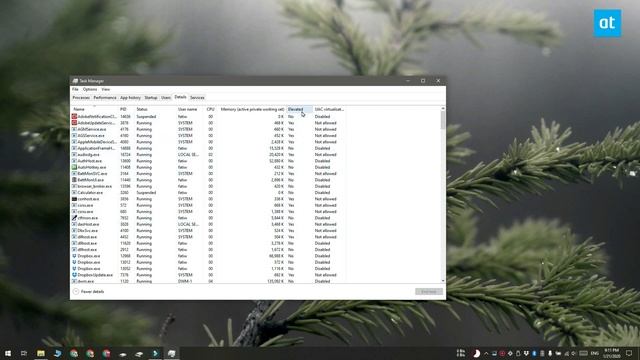Open the Windows Start menu
Viewport: 640px width, 360px height.
coord(8,353)
